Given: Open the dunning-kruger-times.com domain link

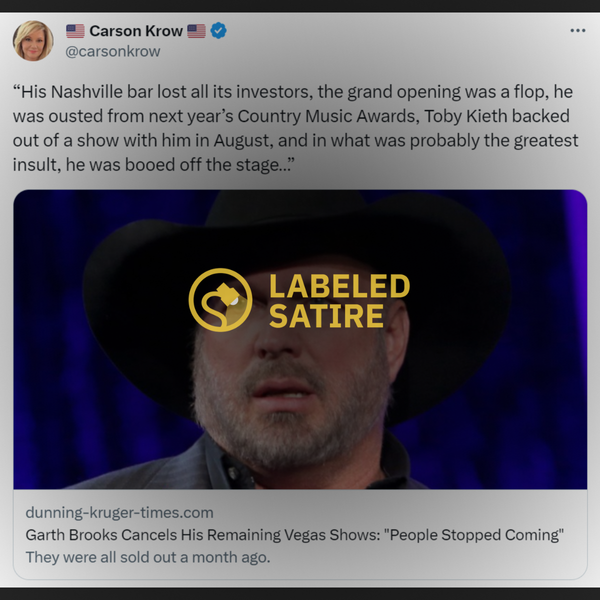Looking at the screenshot, I should click(119, 512).
